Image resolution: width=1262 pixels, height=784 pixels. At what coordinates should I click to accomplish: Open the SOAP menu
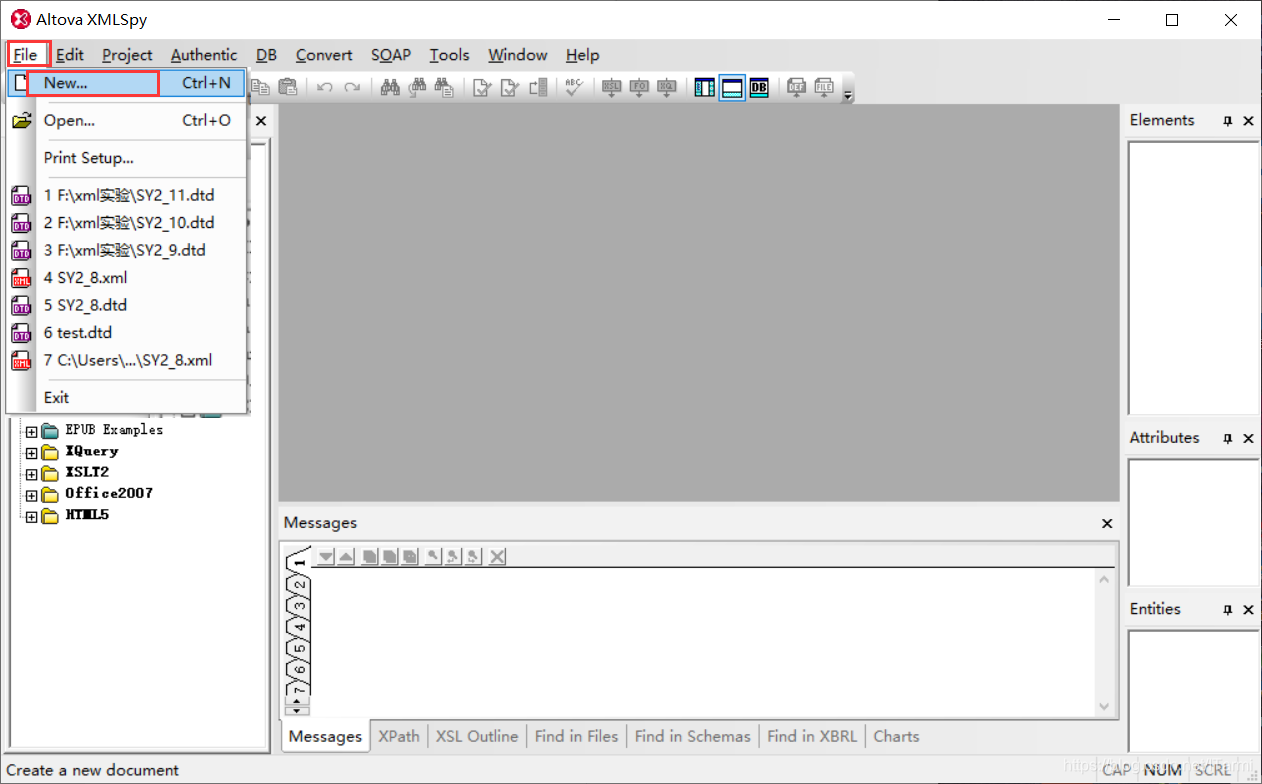pyautogui.click(x=391, y=55)
